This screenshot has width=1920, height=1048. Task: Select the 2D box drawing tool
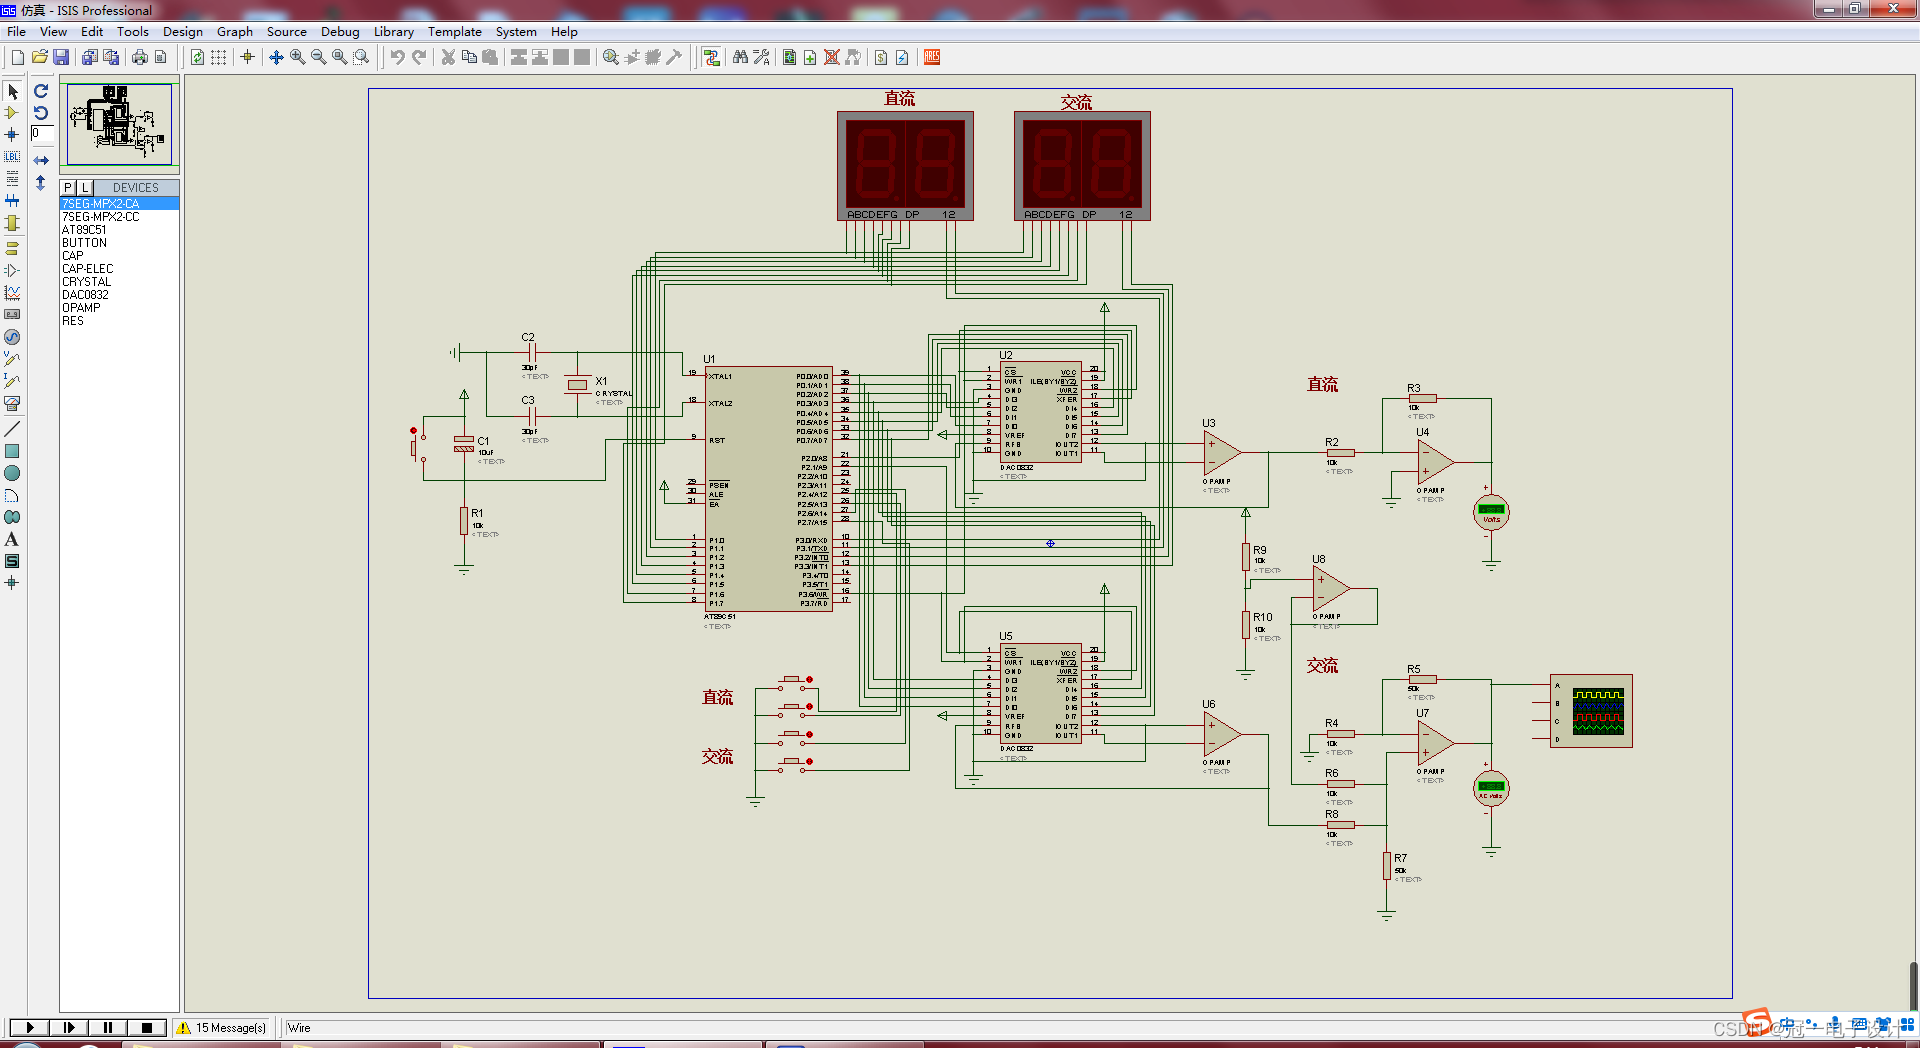point(12,451)
